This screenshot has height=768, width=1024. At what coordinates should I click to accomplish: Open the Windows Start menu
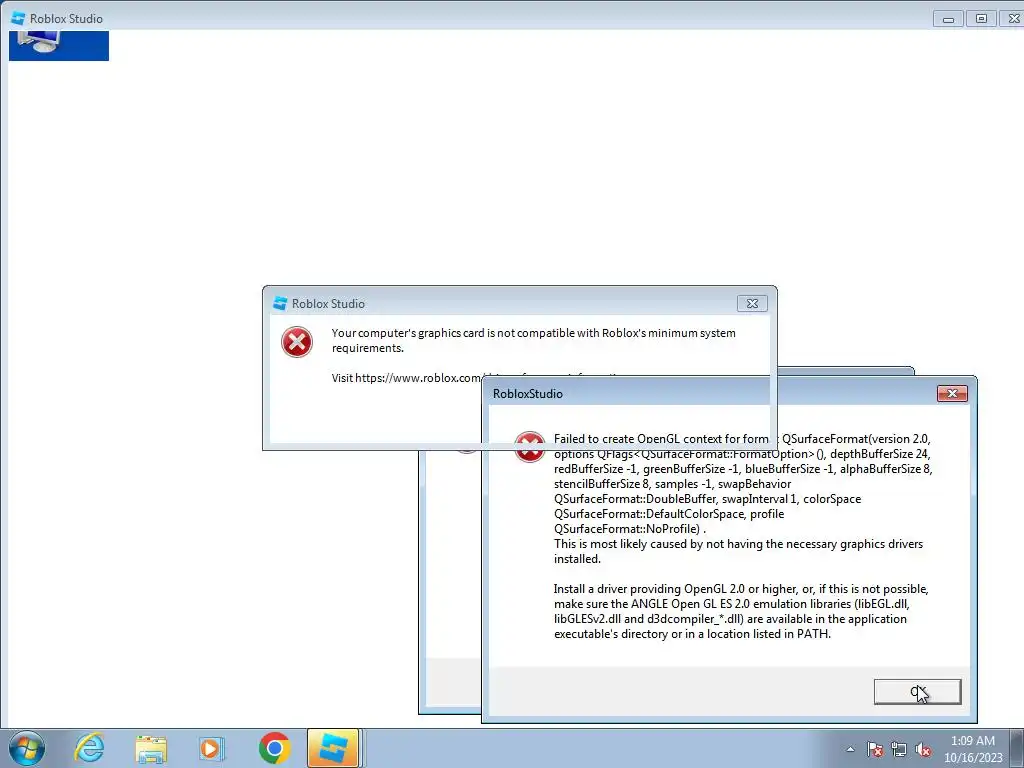(26, 748)
